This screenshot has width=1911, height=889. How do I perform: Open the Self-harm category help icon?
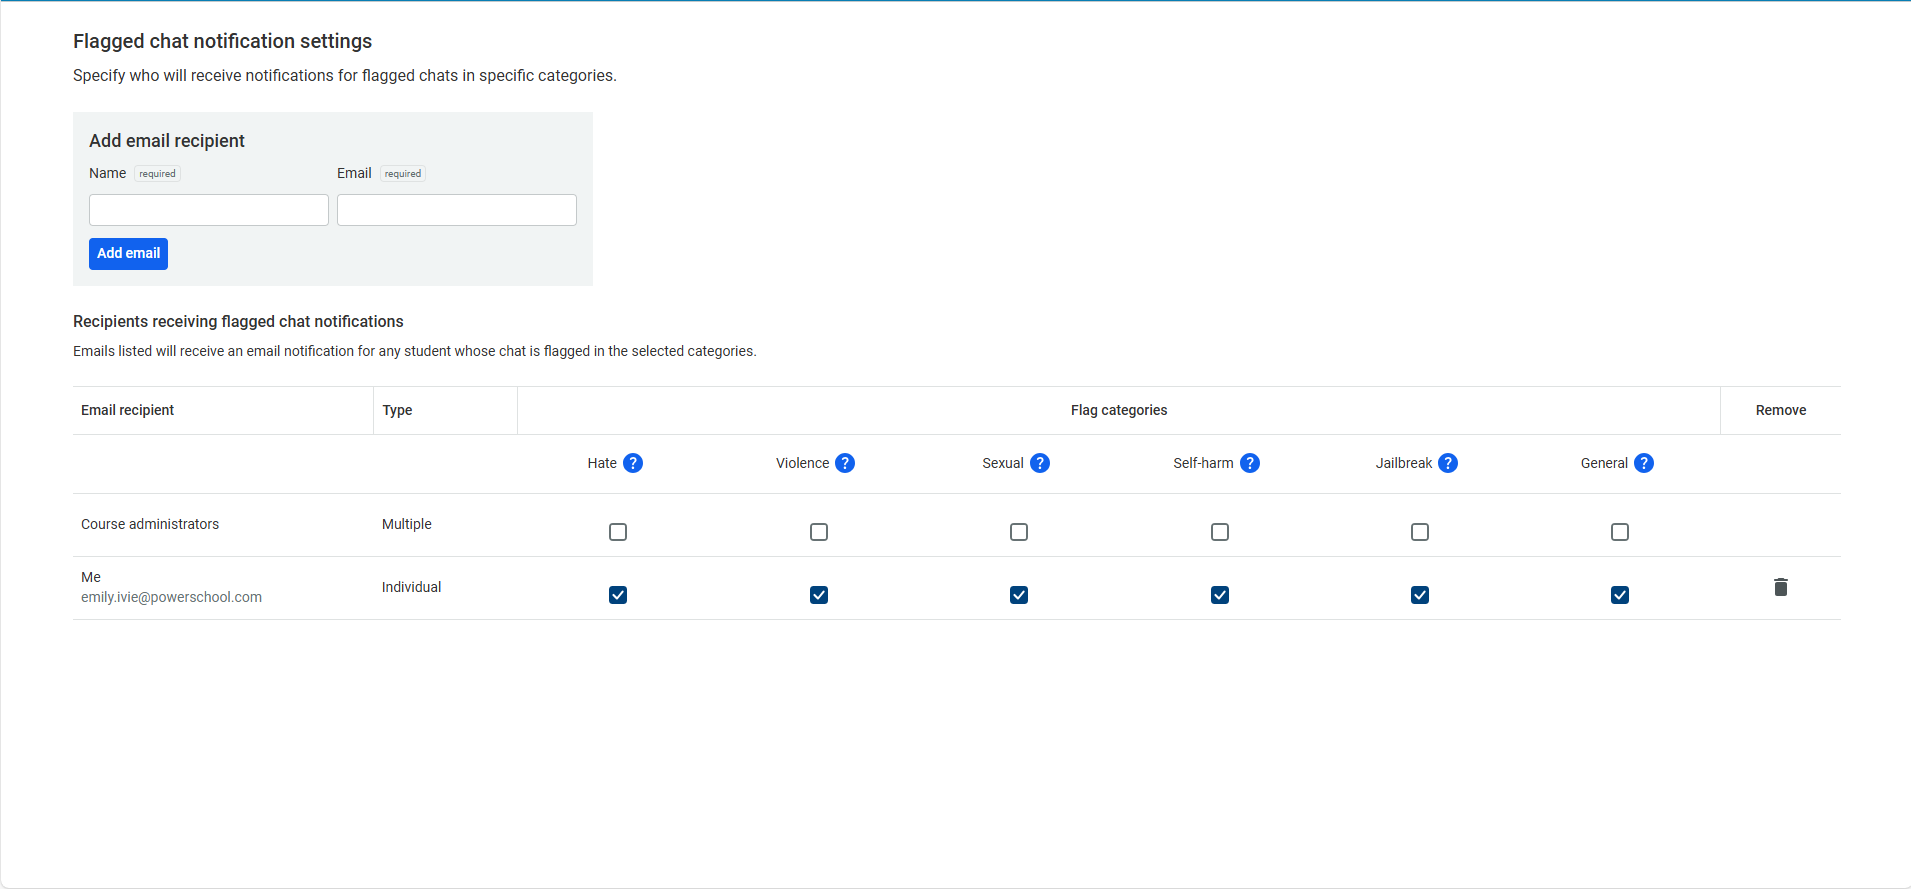click(x=1250, y=463)
